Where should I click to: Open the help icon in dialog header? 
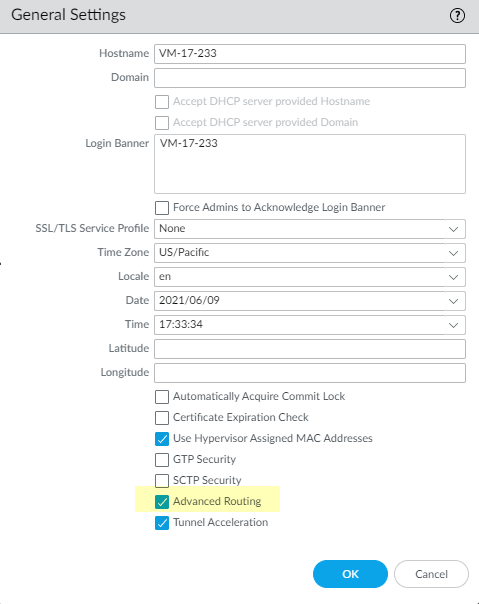(457, 16)
